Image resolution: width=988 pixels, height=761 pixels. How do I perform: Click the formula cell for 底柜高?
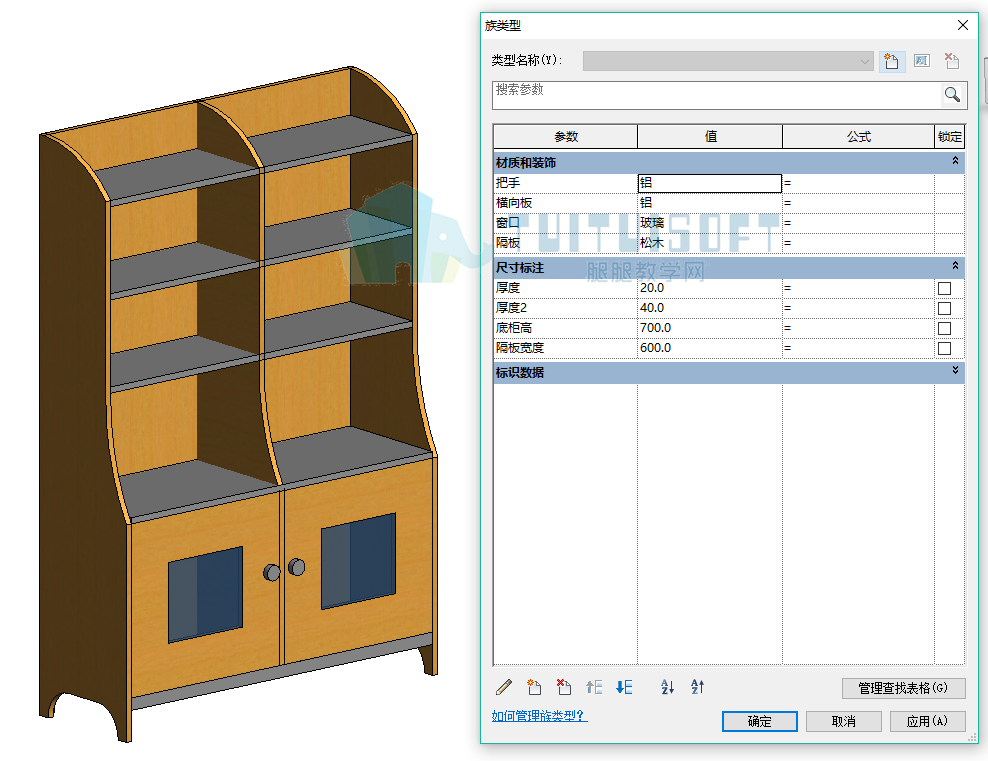[x=858, y=328]
